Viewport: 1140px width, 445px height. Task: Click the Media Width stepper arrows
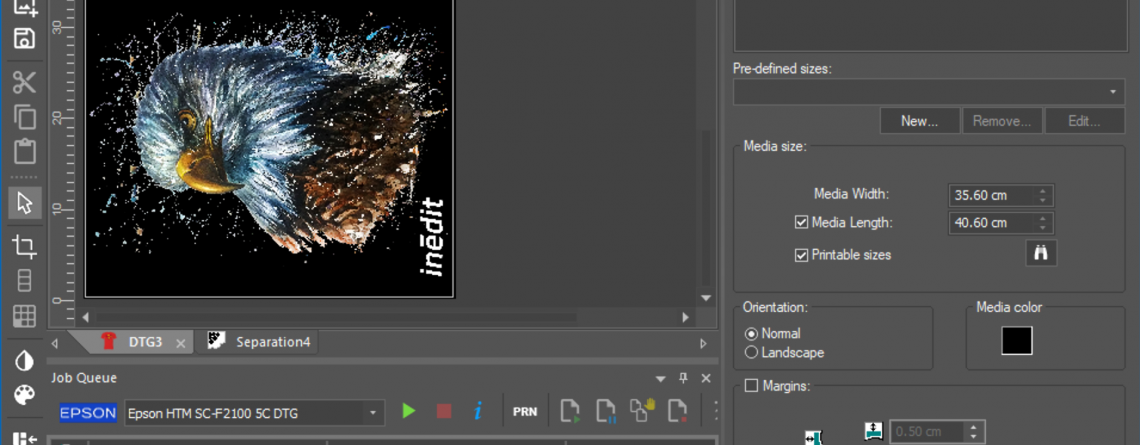coord(1043,196)
